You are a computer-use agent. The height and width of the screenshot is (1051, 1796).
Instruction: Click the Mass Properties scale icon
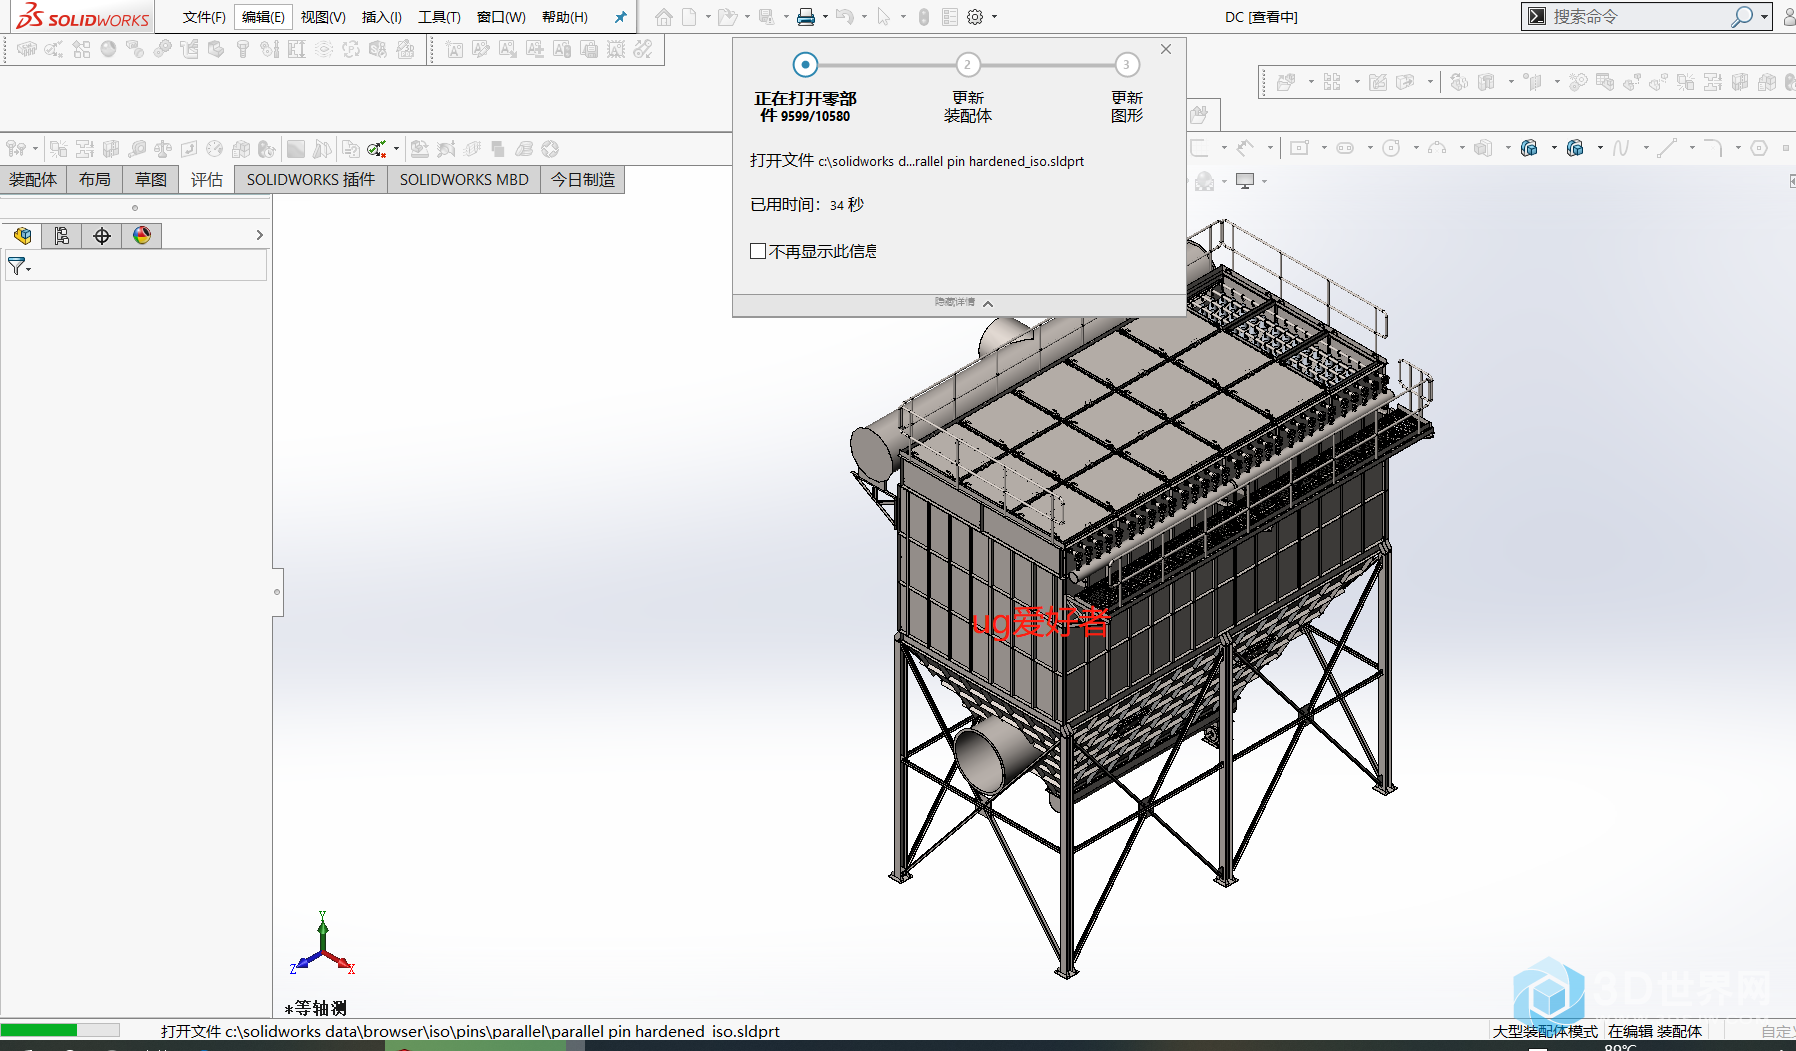click(x=163, y=149)
